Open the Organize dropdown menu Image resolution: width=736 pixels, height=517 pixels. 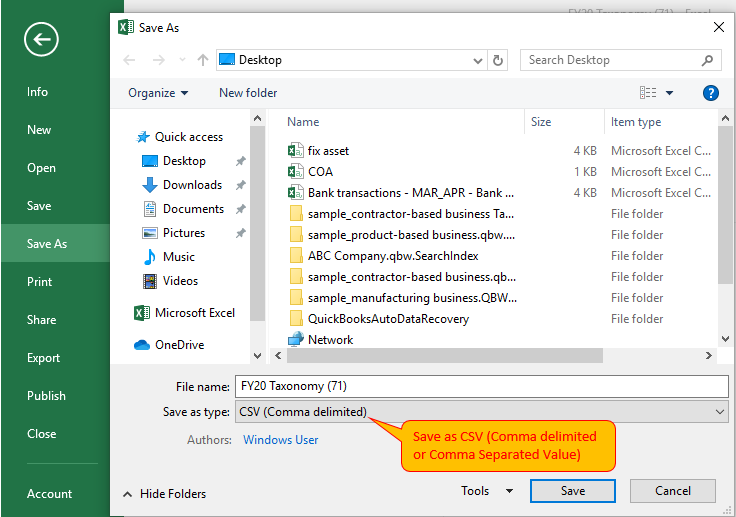pyautogui.click(x=158, y=93)
